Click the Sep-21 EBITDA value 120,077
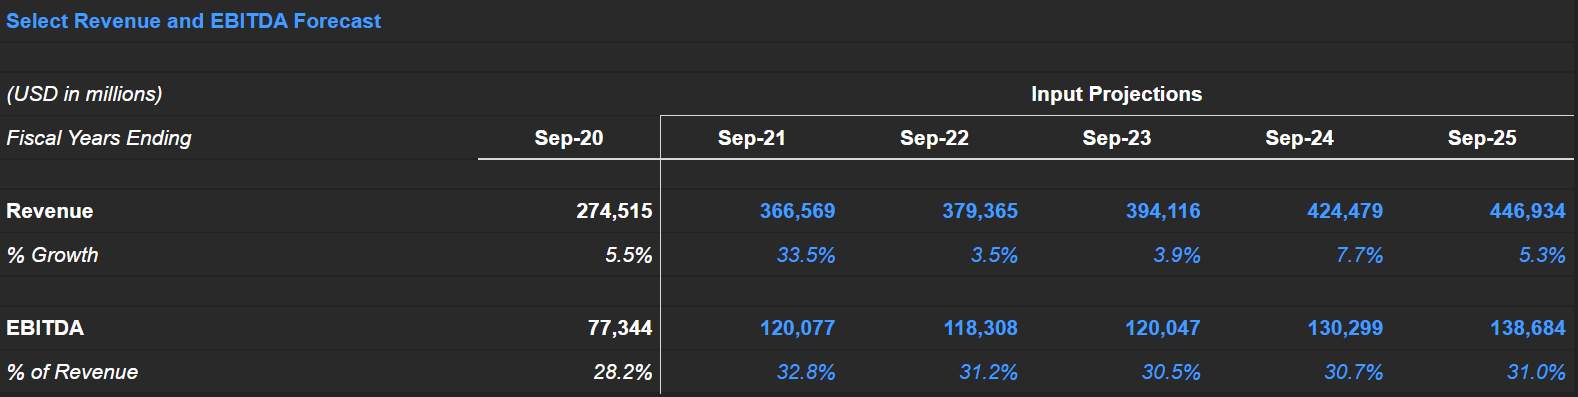This screenshot has width=1578, height=397. [797, 328]
